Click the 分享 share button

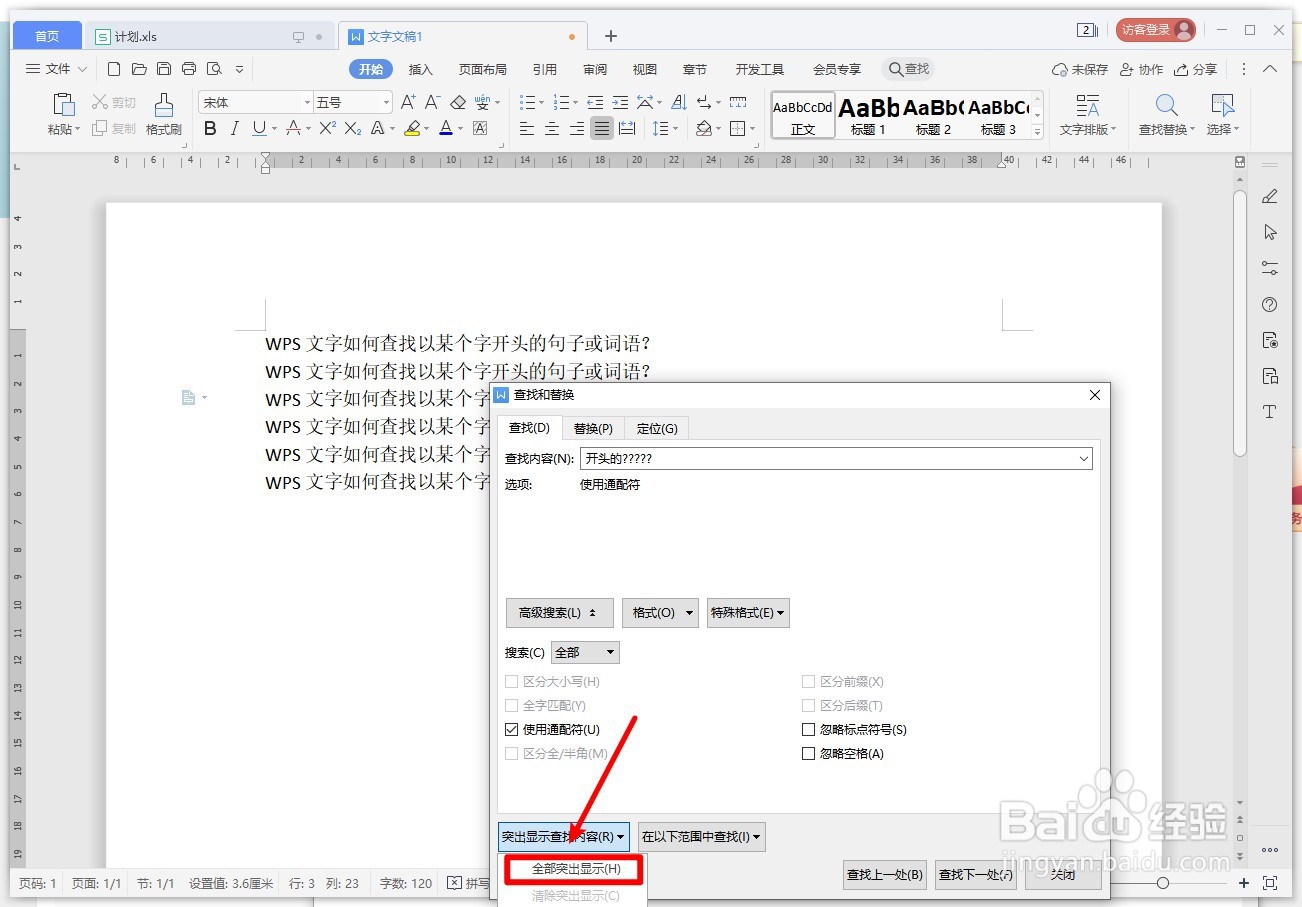tap(1196, 69)
